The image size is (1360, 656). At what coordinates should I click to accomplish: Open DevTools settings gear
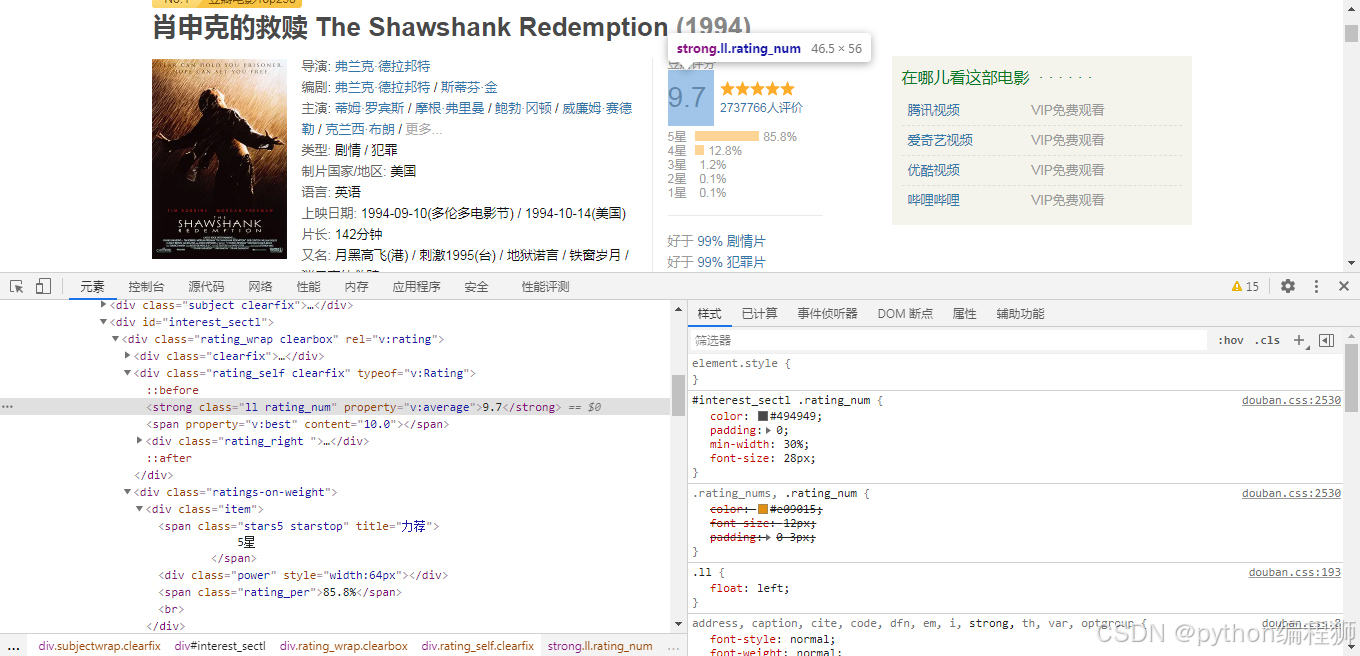[1288, 286]
